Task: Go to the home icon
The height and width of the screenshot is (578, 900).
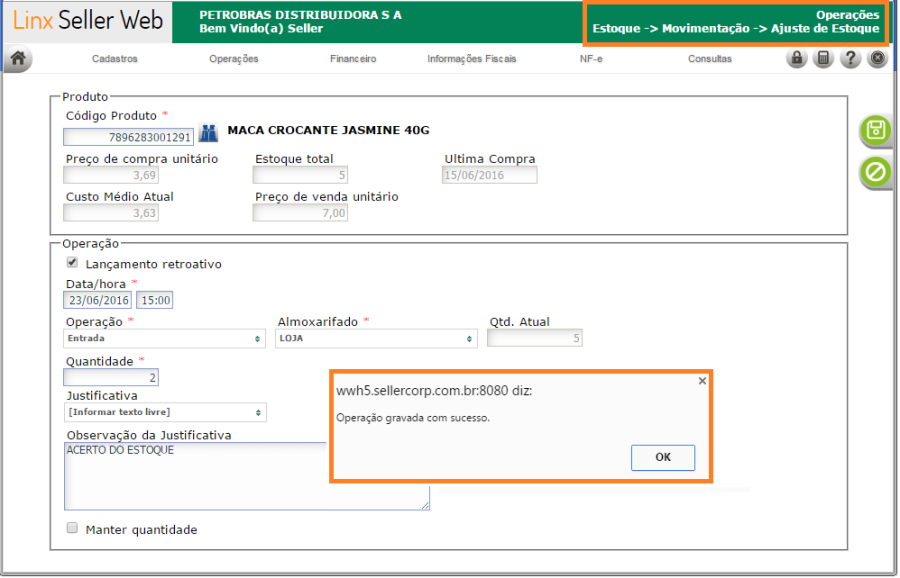Action: pyautogui.click(x=18, y=58)
